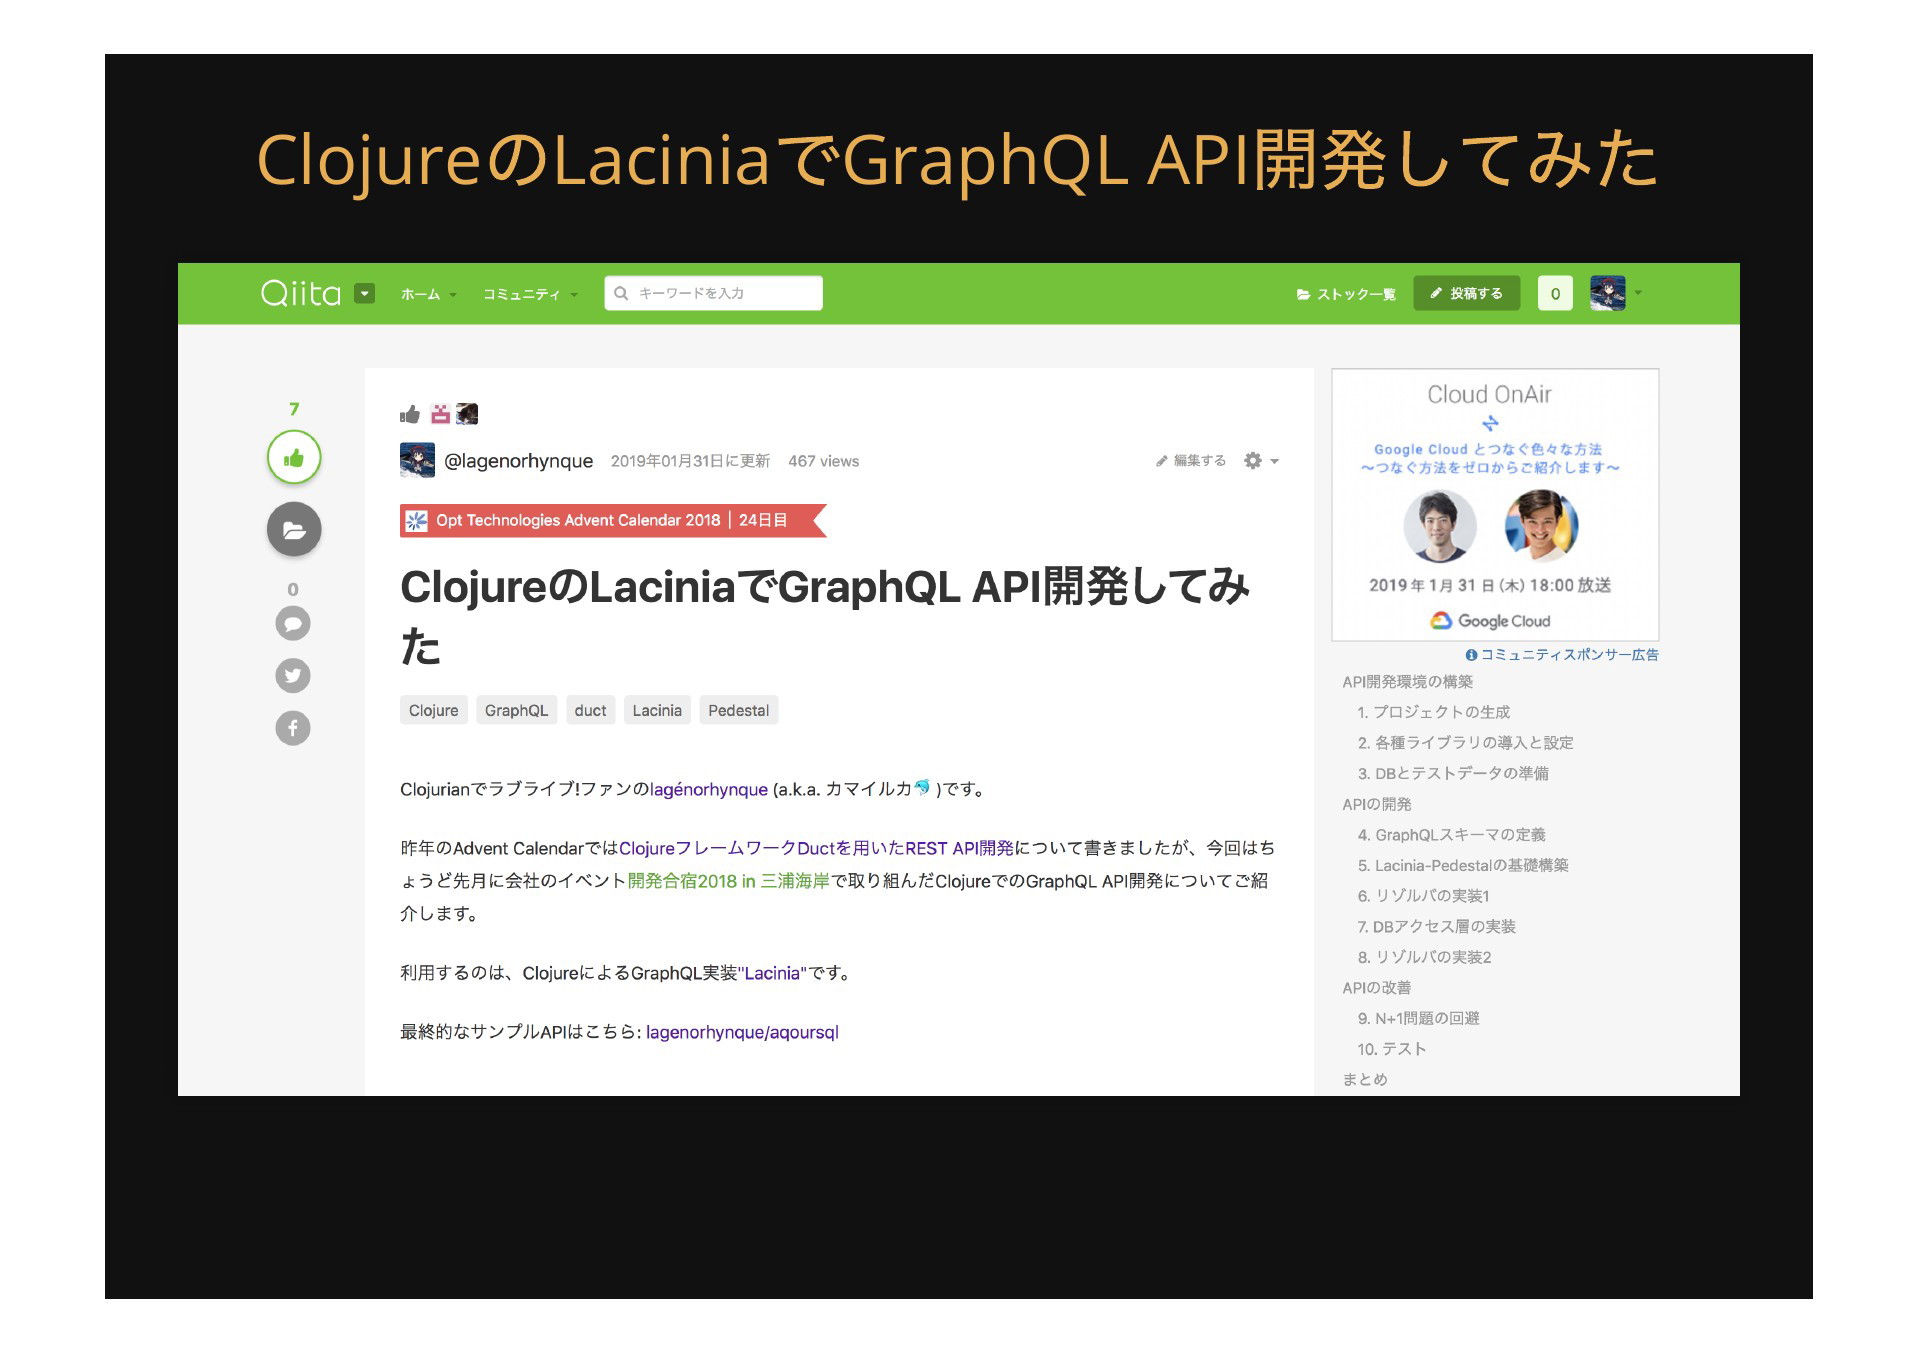Open the ホーム menu
This screenshot has height=1357, width=1920.
[428, 294]
